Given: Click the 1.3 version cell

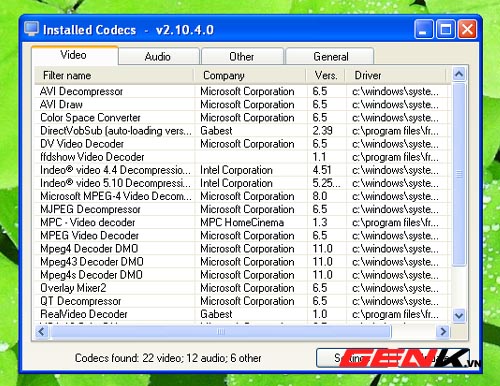Looking at the screenshot, I should [x=320, y=222].
